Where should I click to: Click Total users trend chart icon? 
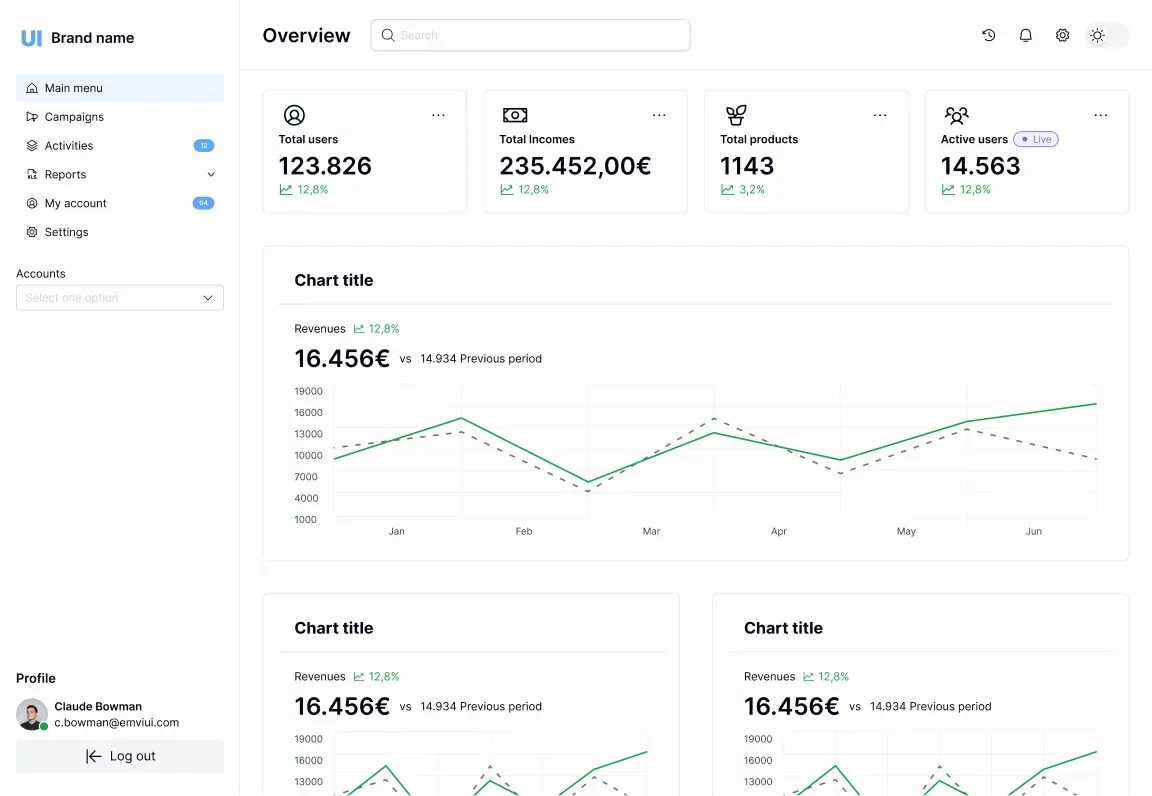coord(286,190)
